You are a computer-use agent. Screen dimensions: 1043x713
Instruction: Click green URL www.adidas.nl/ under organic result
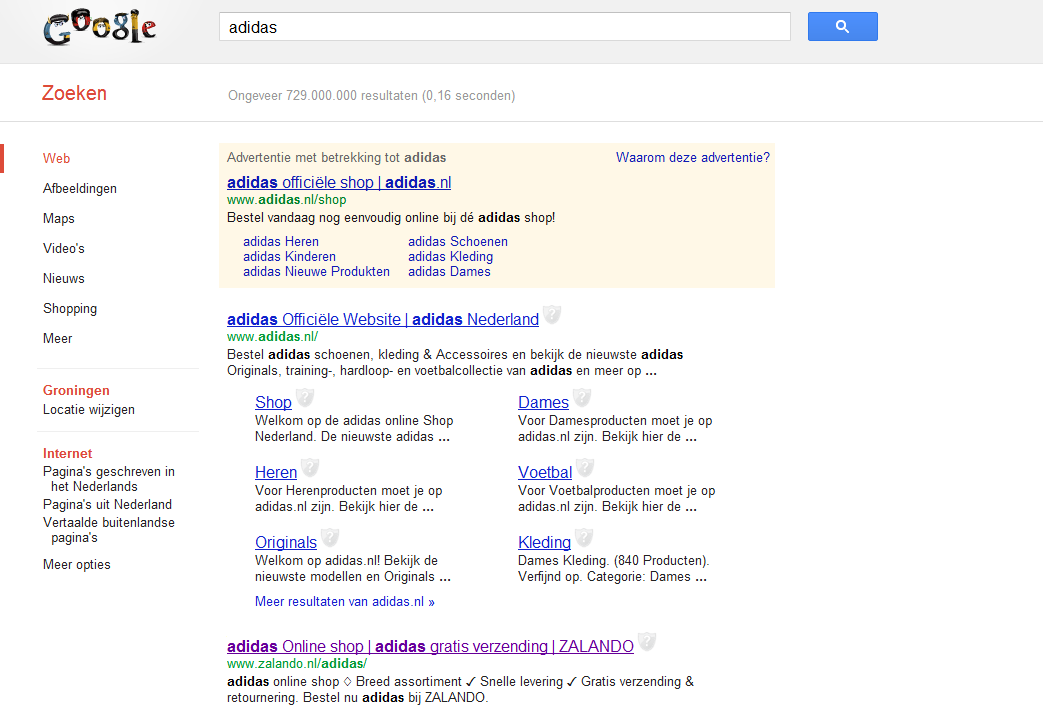tap(272, 337)
